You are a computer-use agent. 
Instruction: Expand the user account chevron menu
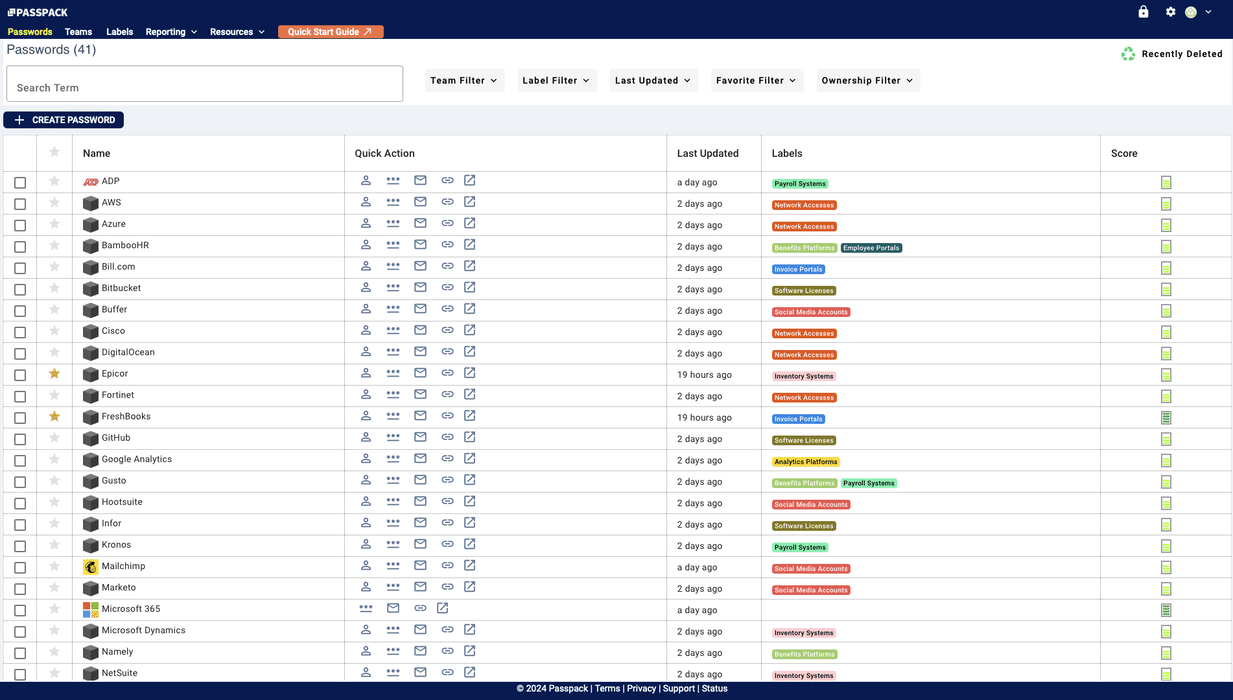(x=1208, y=11)
